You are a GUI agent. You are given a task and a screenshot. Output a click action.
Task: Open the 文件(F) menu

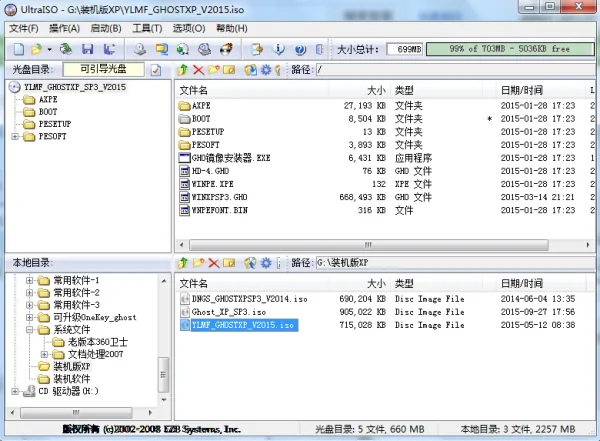pyautogui.click(x=24, y=29)
